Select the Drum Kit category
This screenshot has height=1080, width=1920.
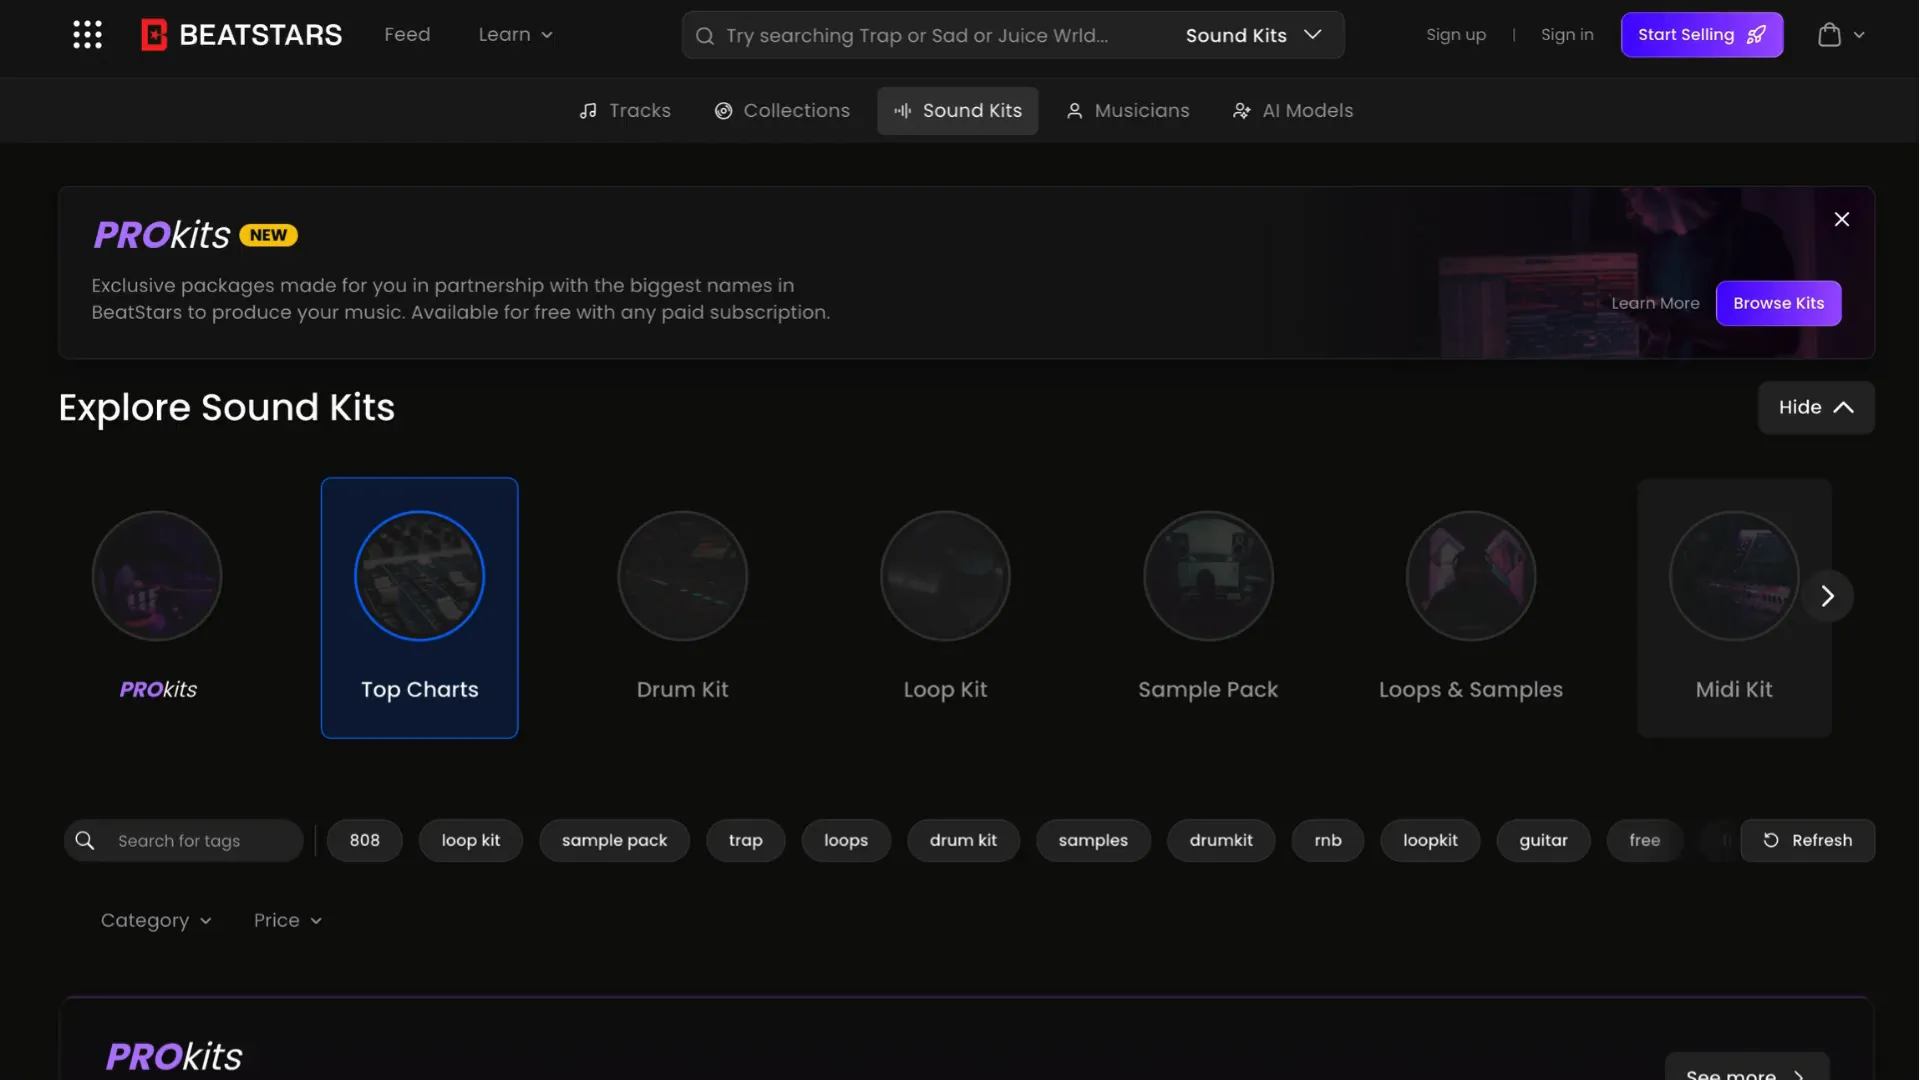[x=683, y=608]
